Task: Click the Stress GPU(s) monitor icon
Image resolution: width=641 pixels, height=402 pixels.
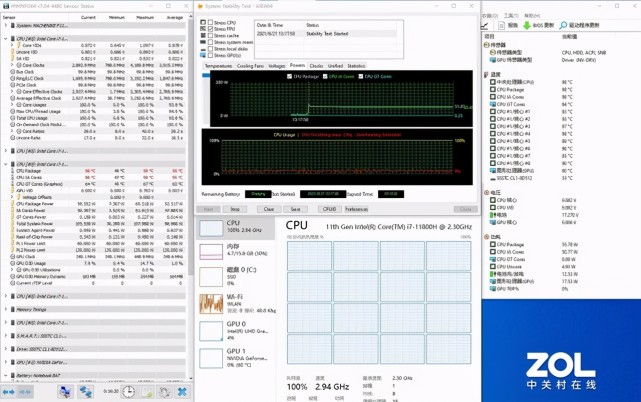Action: point(203,55)
